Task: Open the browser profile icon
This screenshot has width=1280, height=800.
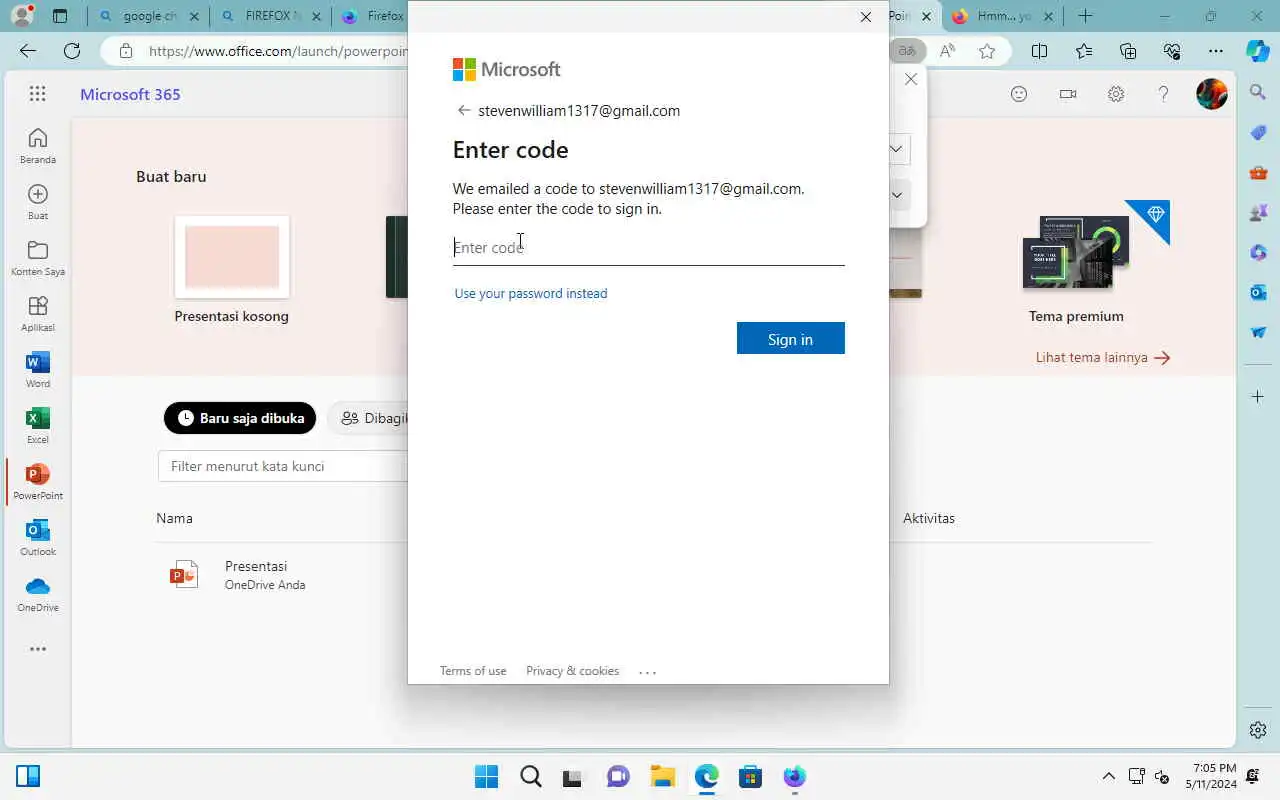Action: click(x=21, y=16)
